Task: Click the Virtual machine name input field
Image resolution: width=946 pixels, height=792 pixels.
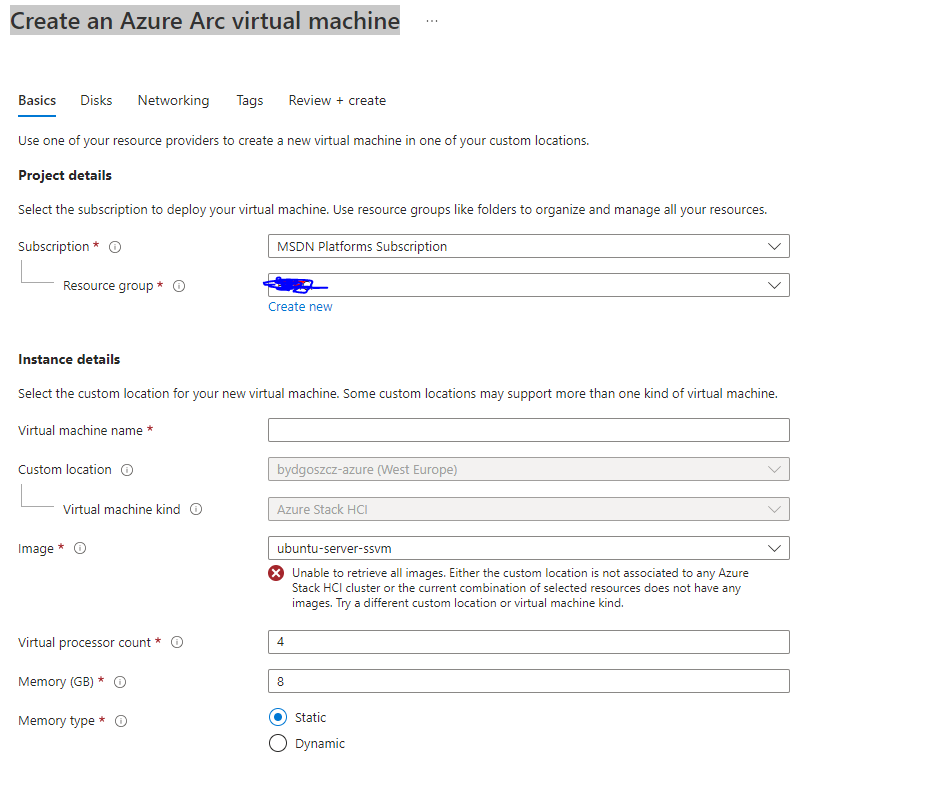Action: click(528, 430)
